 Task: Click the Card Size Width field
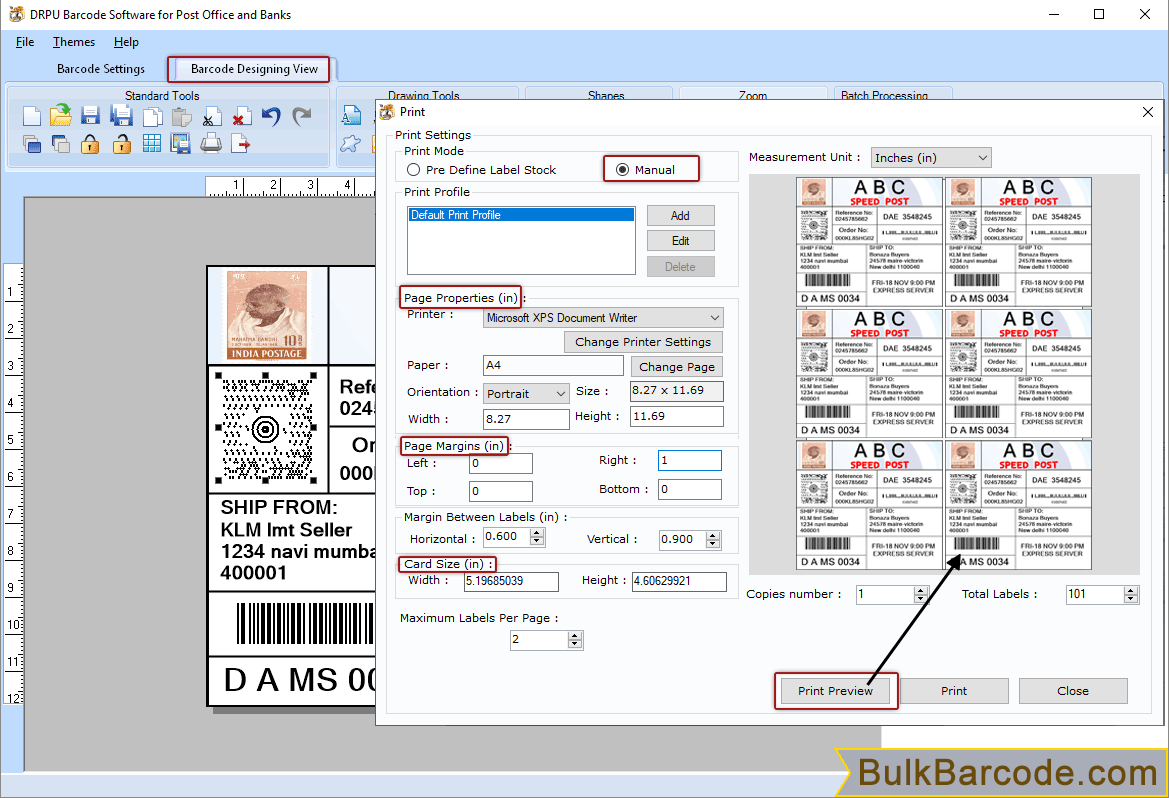pos(511,582)
